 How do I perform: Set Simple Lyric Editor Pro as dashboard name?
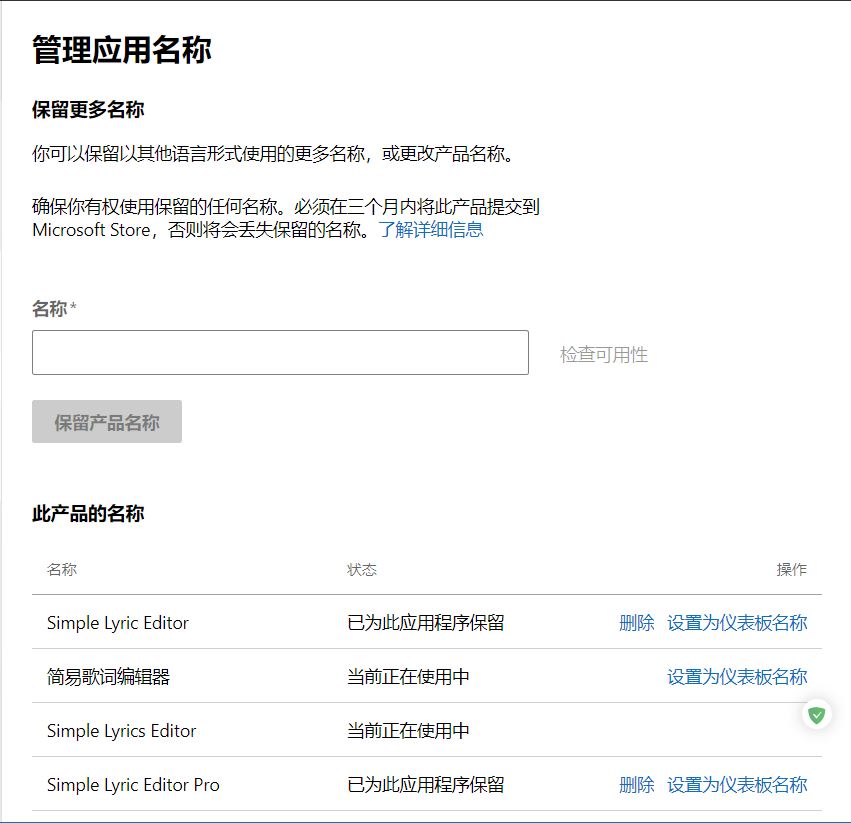[x=738, y=784]
